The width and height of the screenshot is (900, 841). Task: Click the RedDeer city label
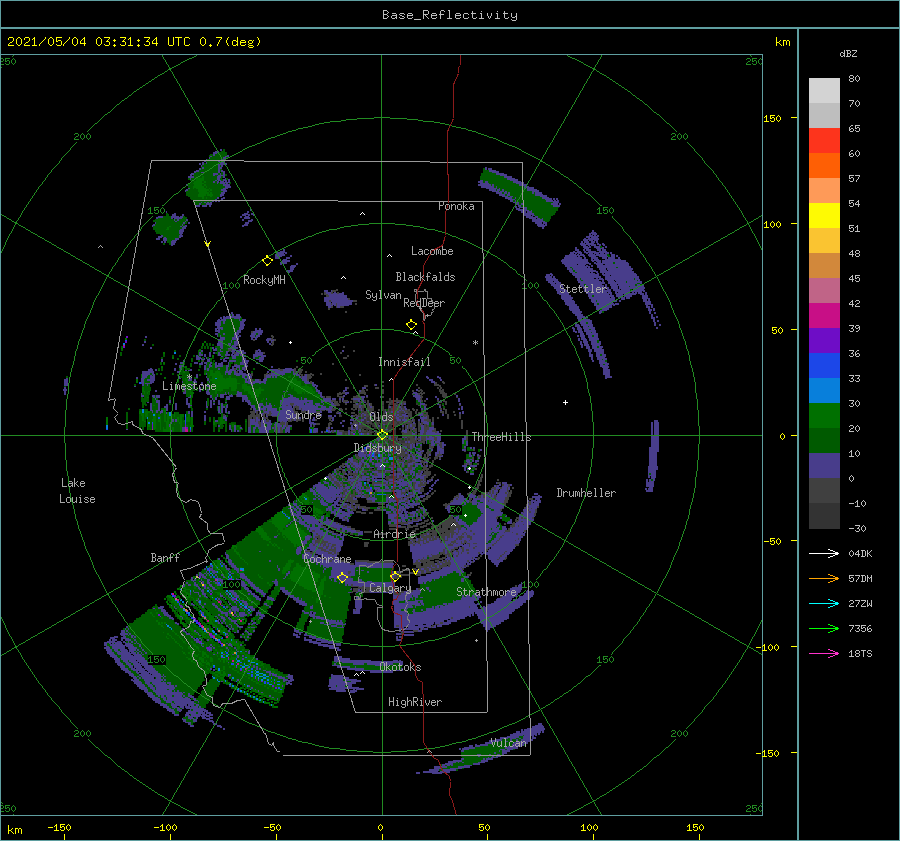[x=424, y=303]
